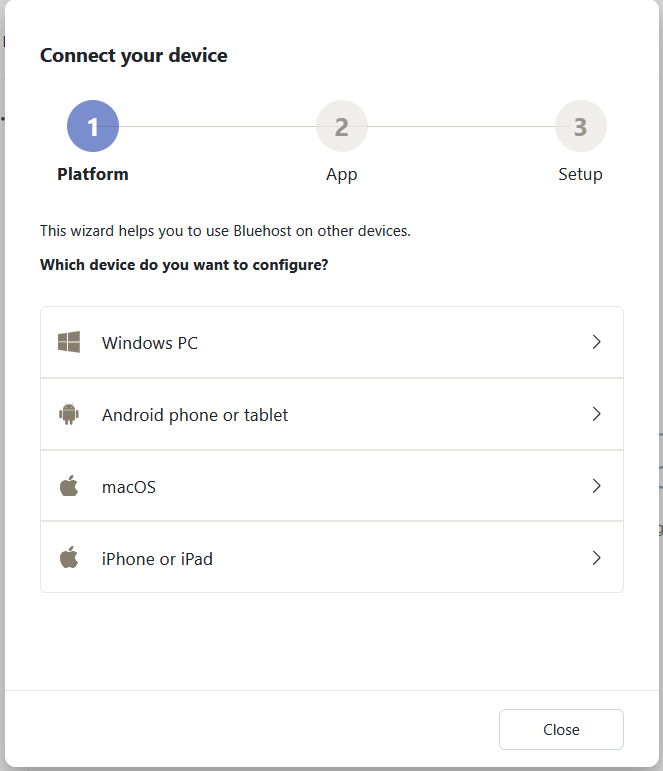Select step 1 circle in wizard

click(93, 127)
